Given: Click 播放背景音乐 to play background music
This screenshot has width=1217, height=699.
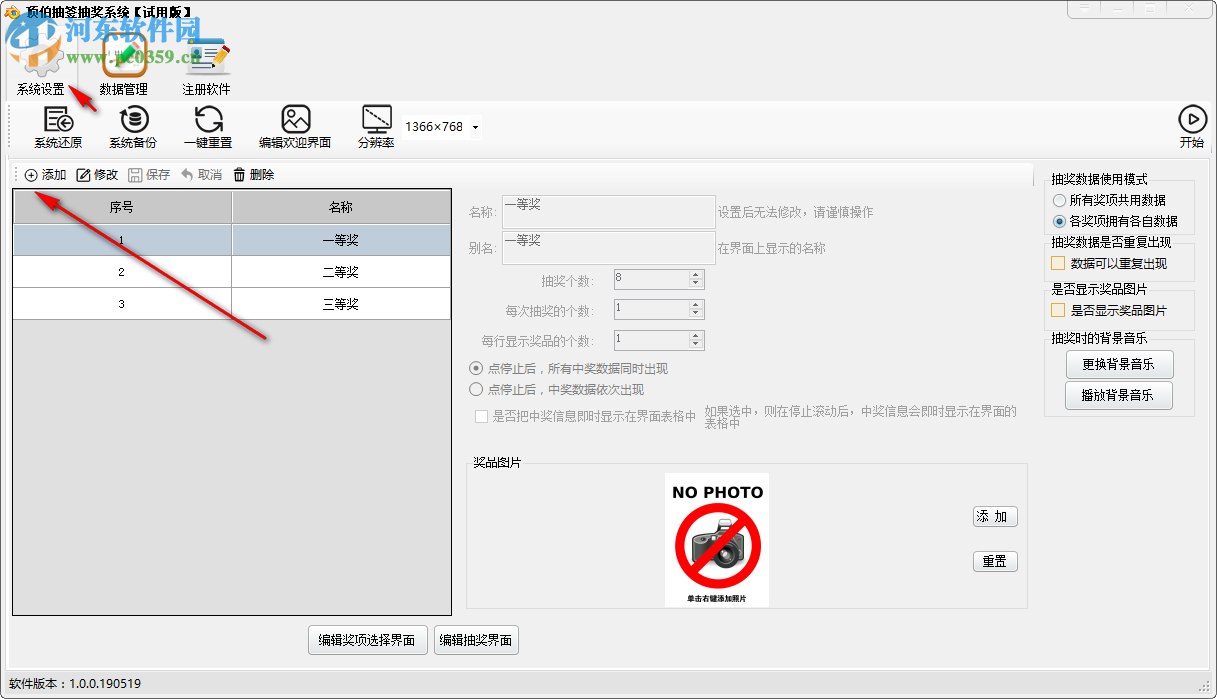Looking at the screenshot, I should [1119, 395].
